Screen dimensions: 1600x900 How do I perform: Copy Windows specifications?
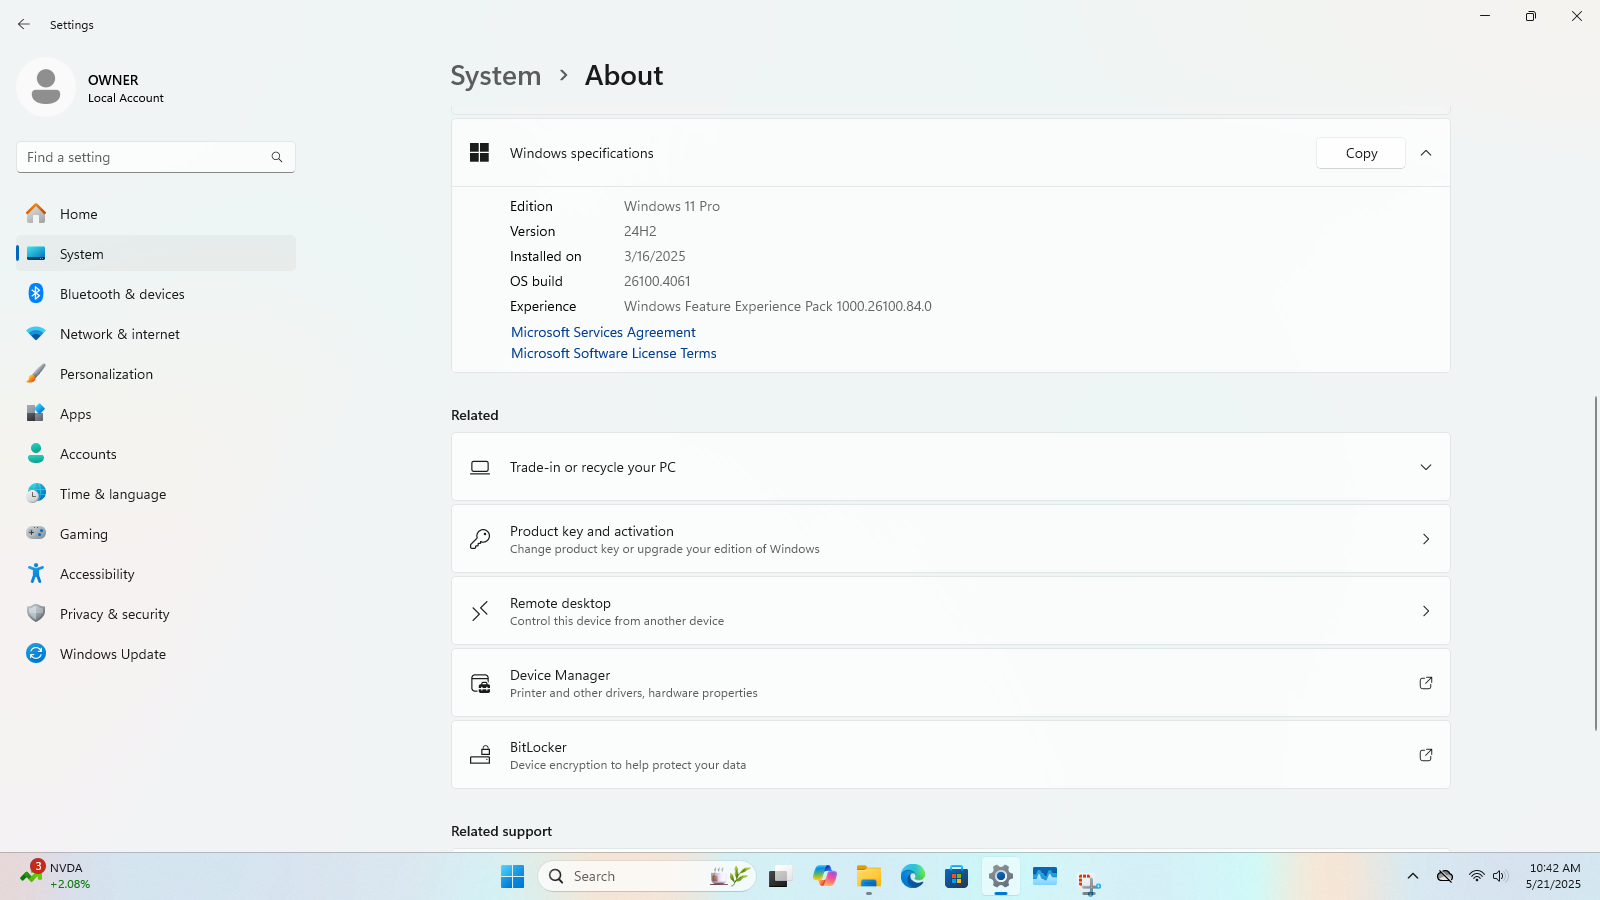tap(1361, 153)
